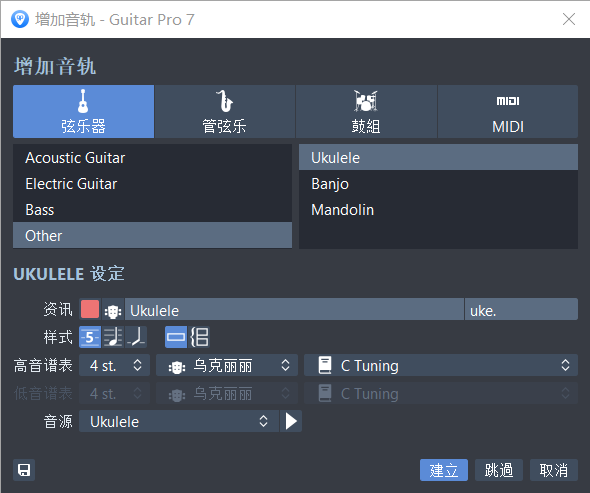Open the 乌克丽丽 instrument type dropdown
The image size is (590, 493).
pos(227,365)
